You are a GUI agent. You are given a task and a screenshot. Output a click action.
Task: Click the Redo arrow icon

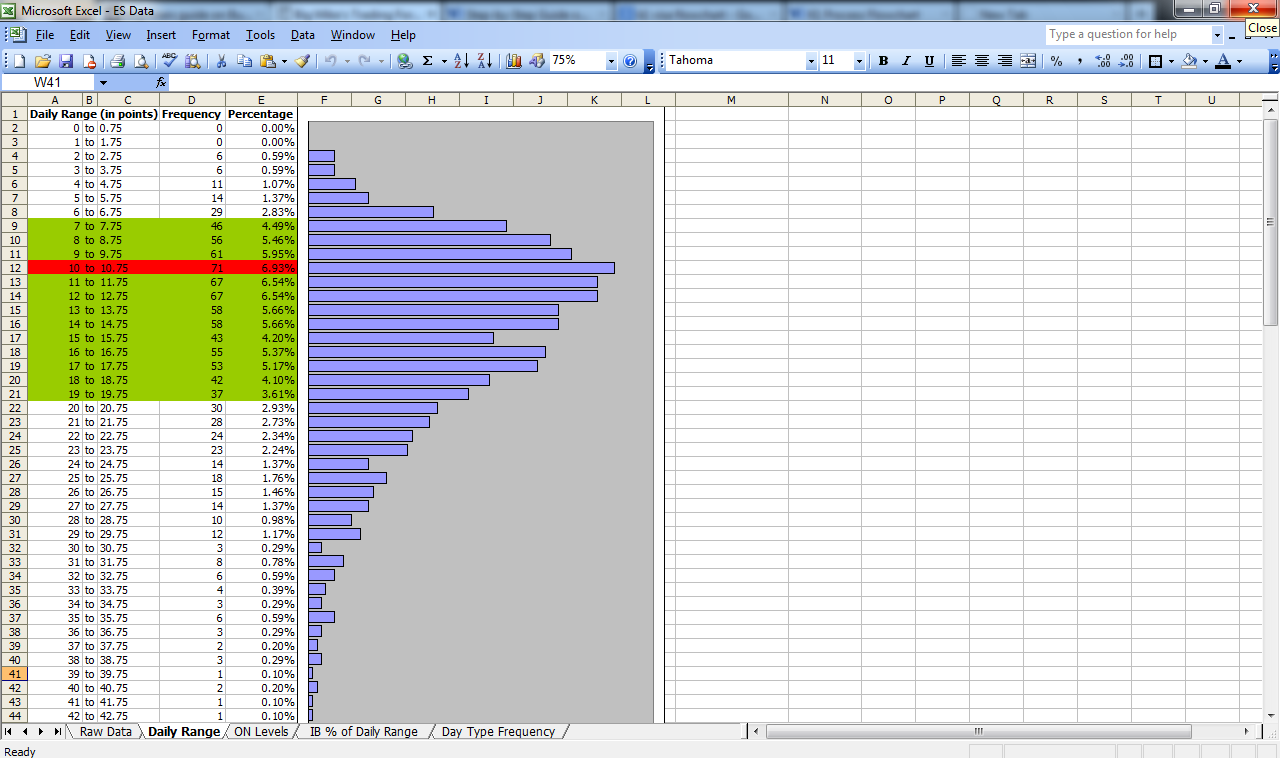coord(366,61)
